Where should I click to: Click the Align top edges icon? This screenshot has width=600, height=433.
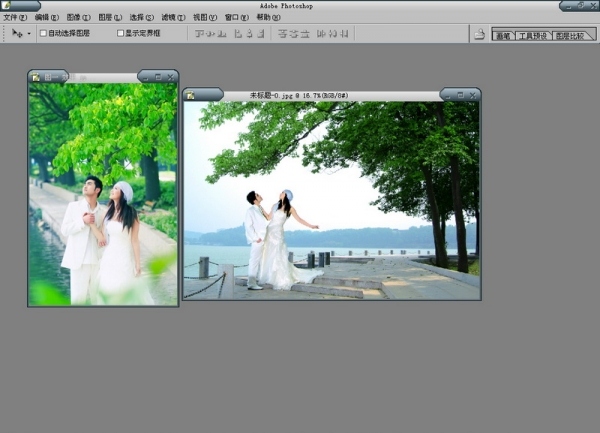(x=199, y=34)
